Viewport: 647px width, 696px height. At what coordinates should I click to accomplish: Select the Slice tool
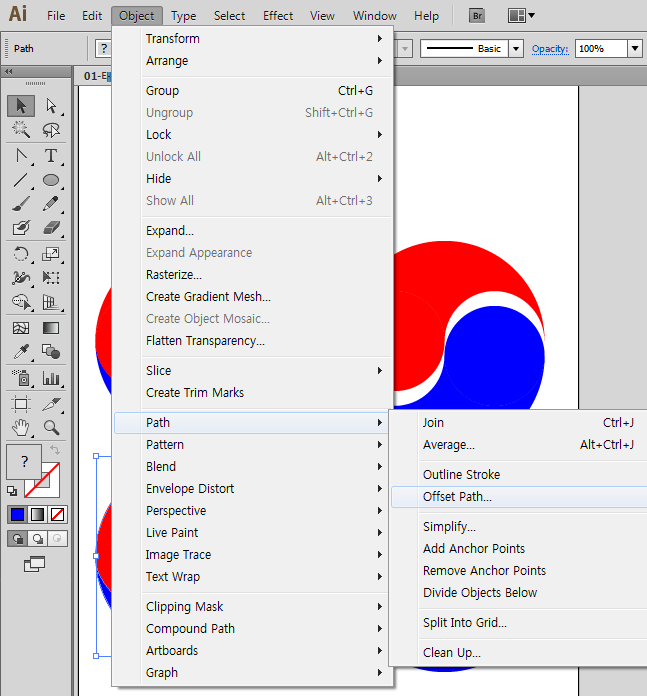click(x=51, y=404)
